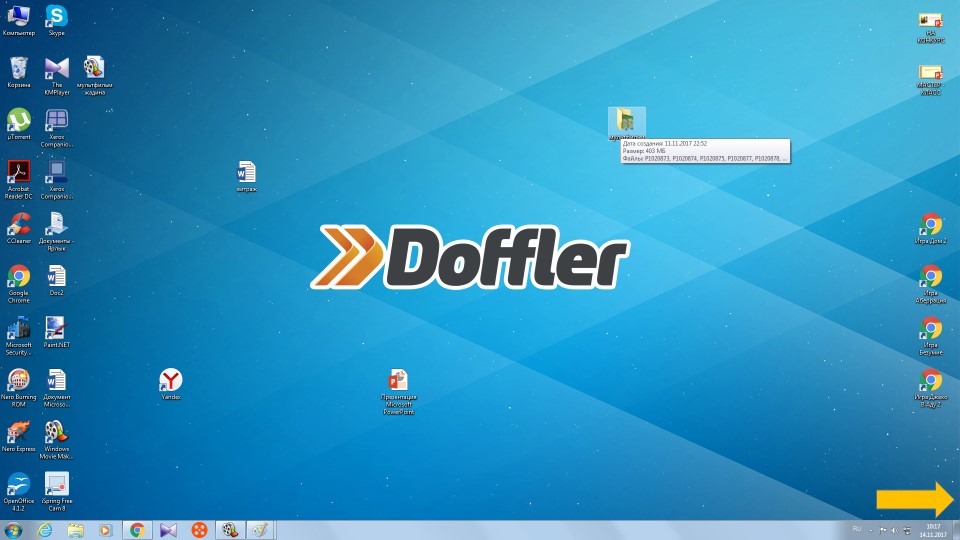Select the Xerox Companion icon with window grid
Image resolution: width=960 pixels, height=540 pixels.
(56, 127)
